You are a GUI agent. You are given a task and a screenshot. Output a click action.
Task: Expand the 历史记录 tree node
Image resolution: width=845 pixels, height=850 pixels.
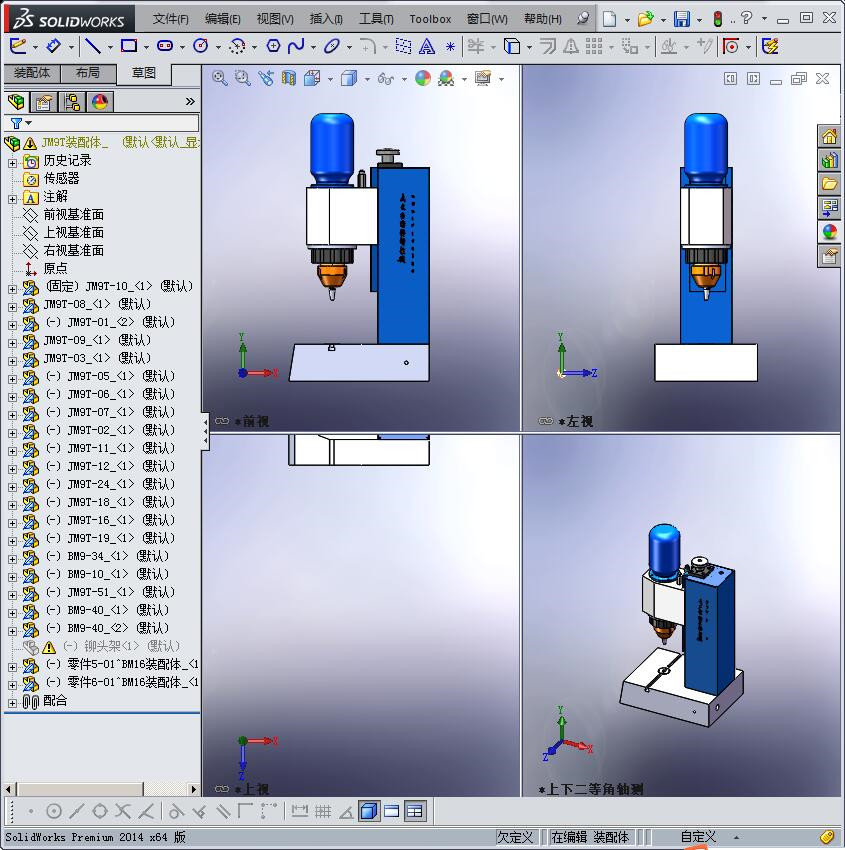[x=12, y=162]
